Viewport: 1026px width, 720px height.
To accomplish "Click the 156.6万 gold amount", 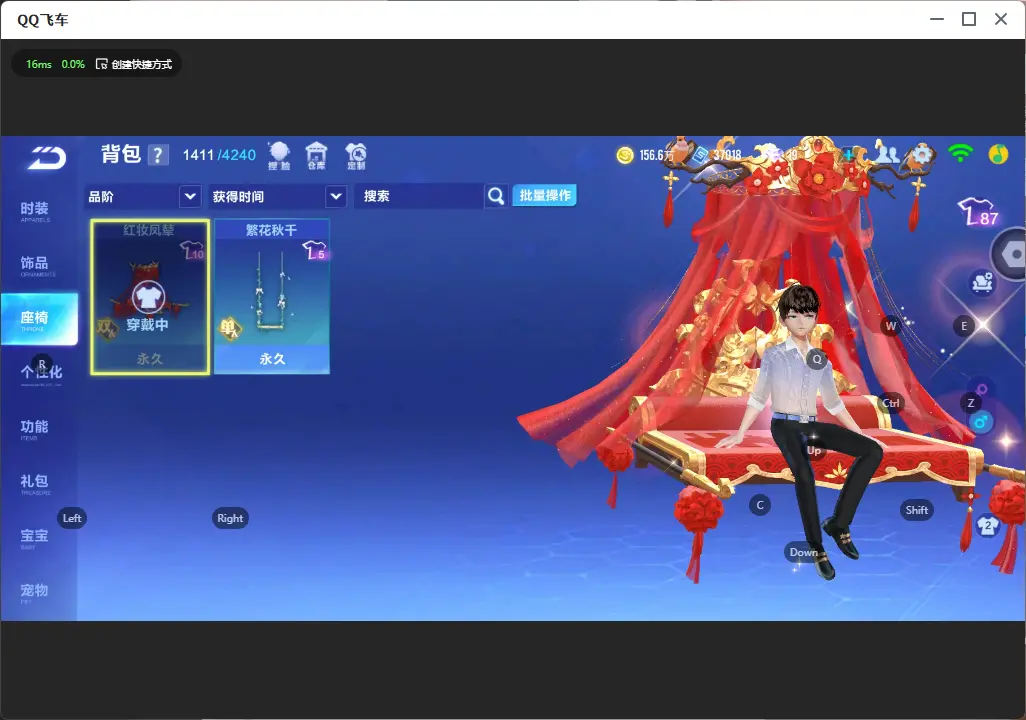I will coord(656,155).
